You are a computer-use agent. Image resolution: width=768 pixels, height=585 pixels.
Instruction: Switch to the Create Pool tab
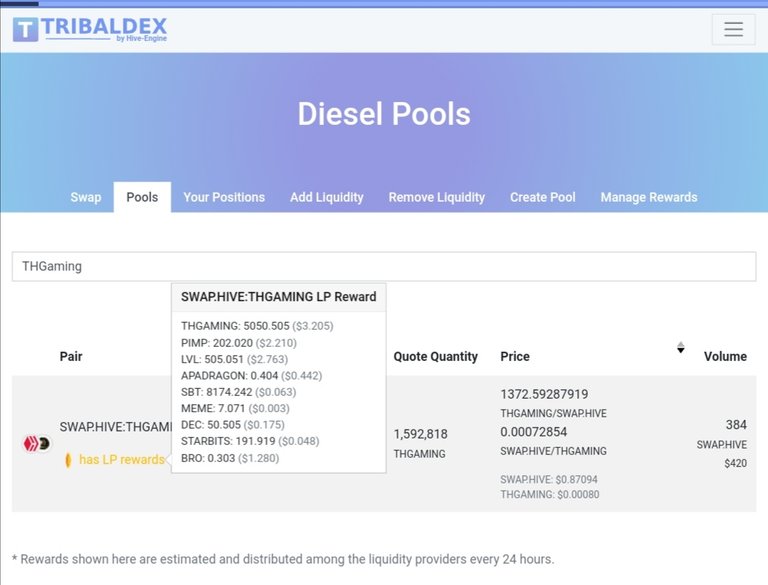[543, 197]
